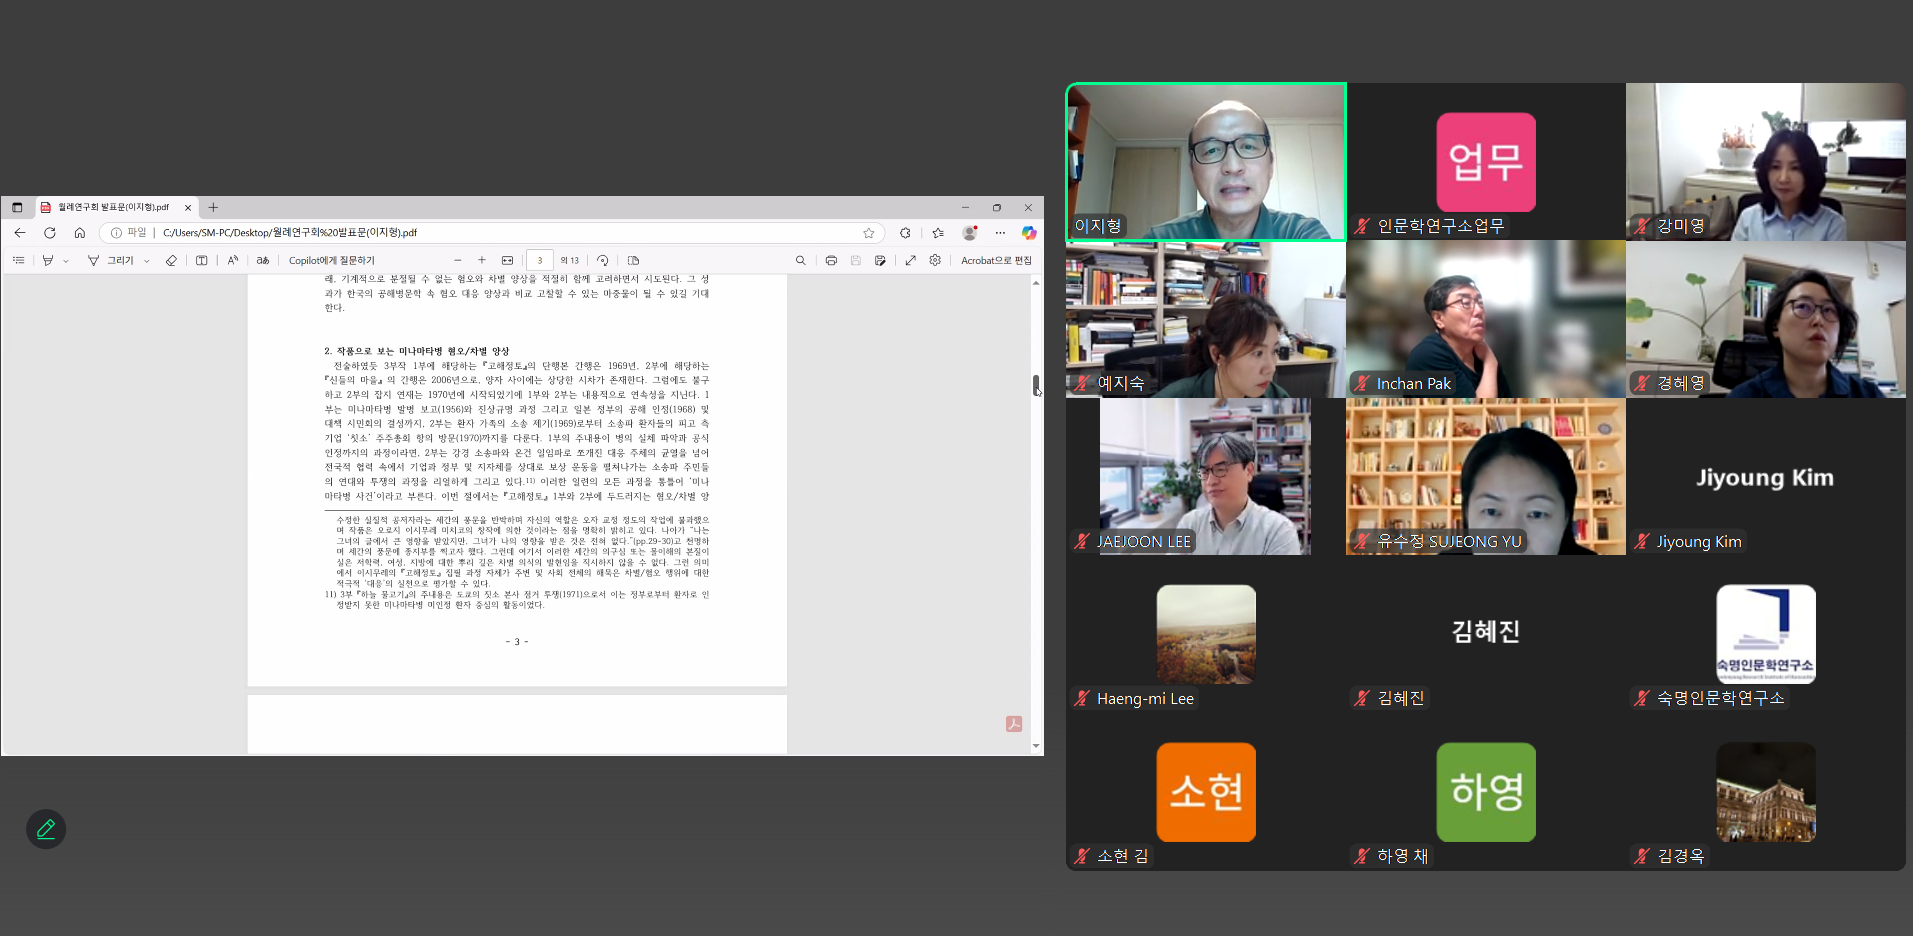Click the green annotation pencil button
Viewport: 1913px width, 936px height.
pos(46,829)
